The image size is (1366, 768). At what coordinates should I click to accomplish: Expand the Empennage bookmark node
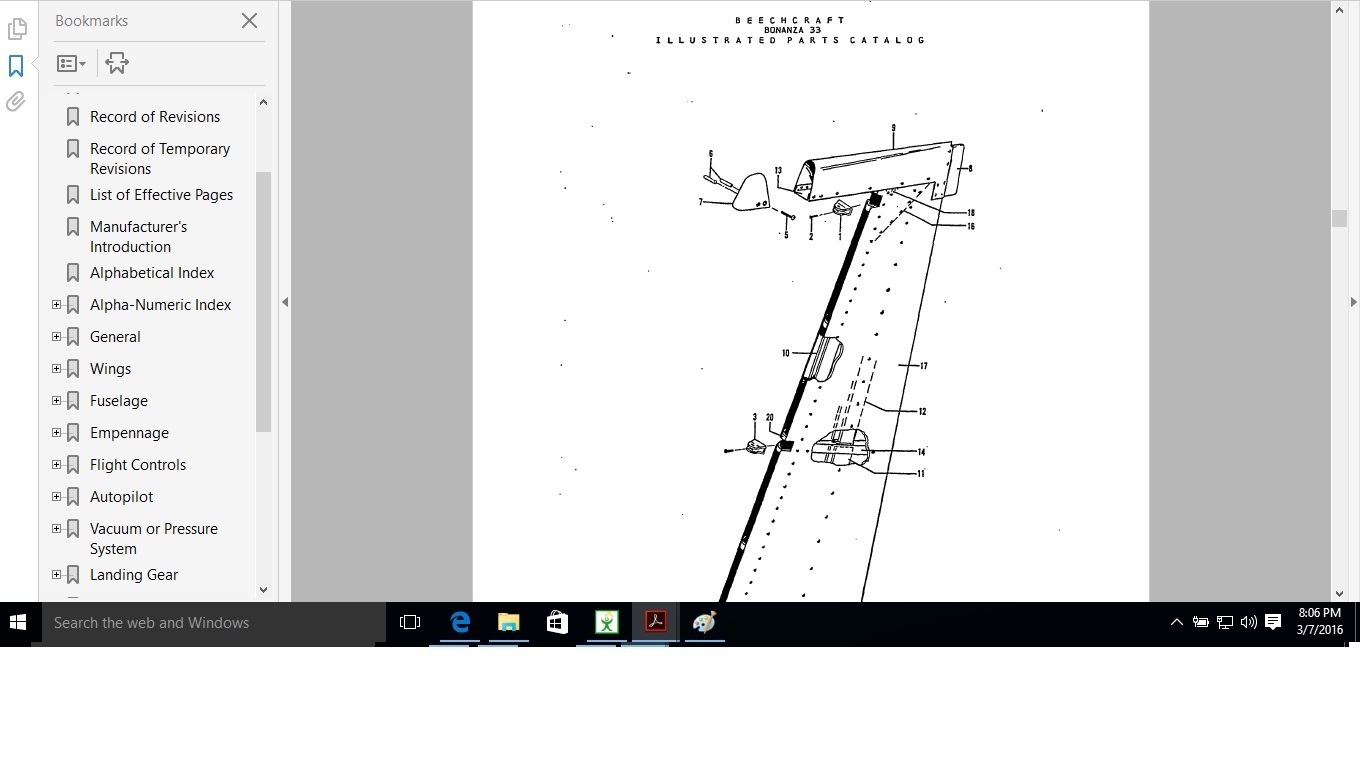57,433
